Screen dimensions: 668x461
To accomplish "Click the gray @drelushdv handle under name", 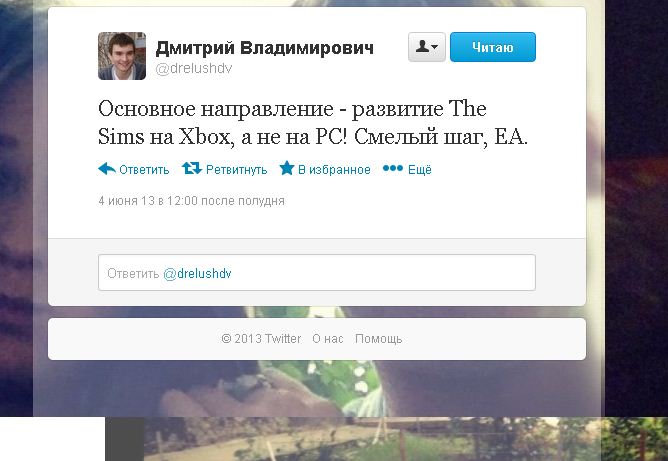I will (194, 69).
